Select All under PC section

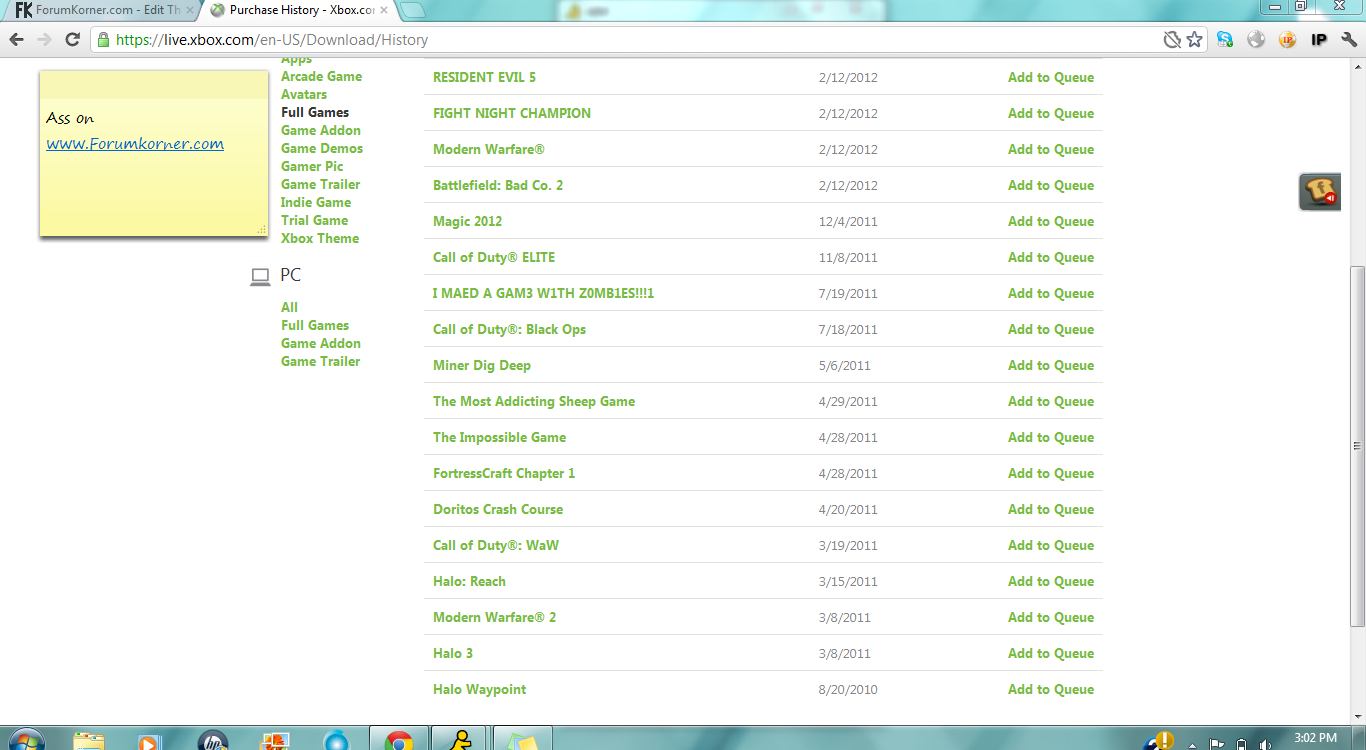(289, 307)
